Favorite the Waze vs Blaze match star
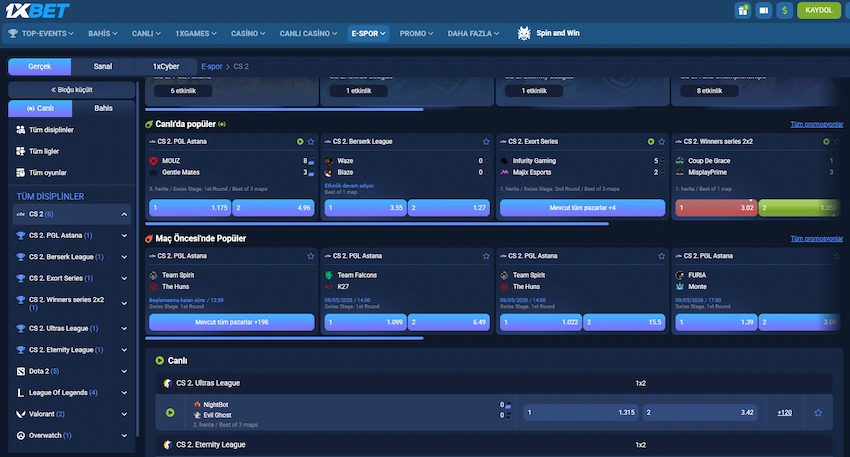This screenshot has width=850, height=457. tap(486, 141)
